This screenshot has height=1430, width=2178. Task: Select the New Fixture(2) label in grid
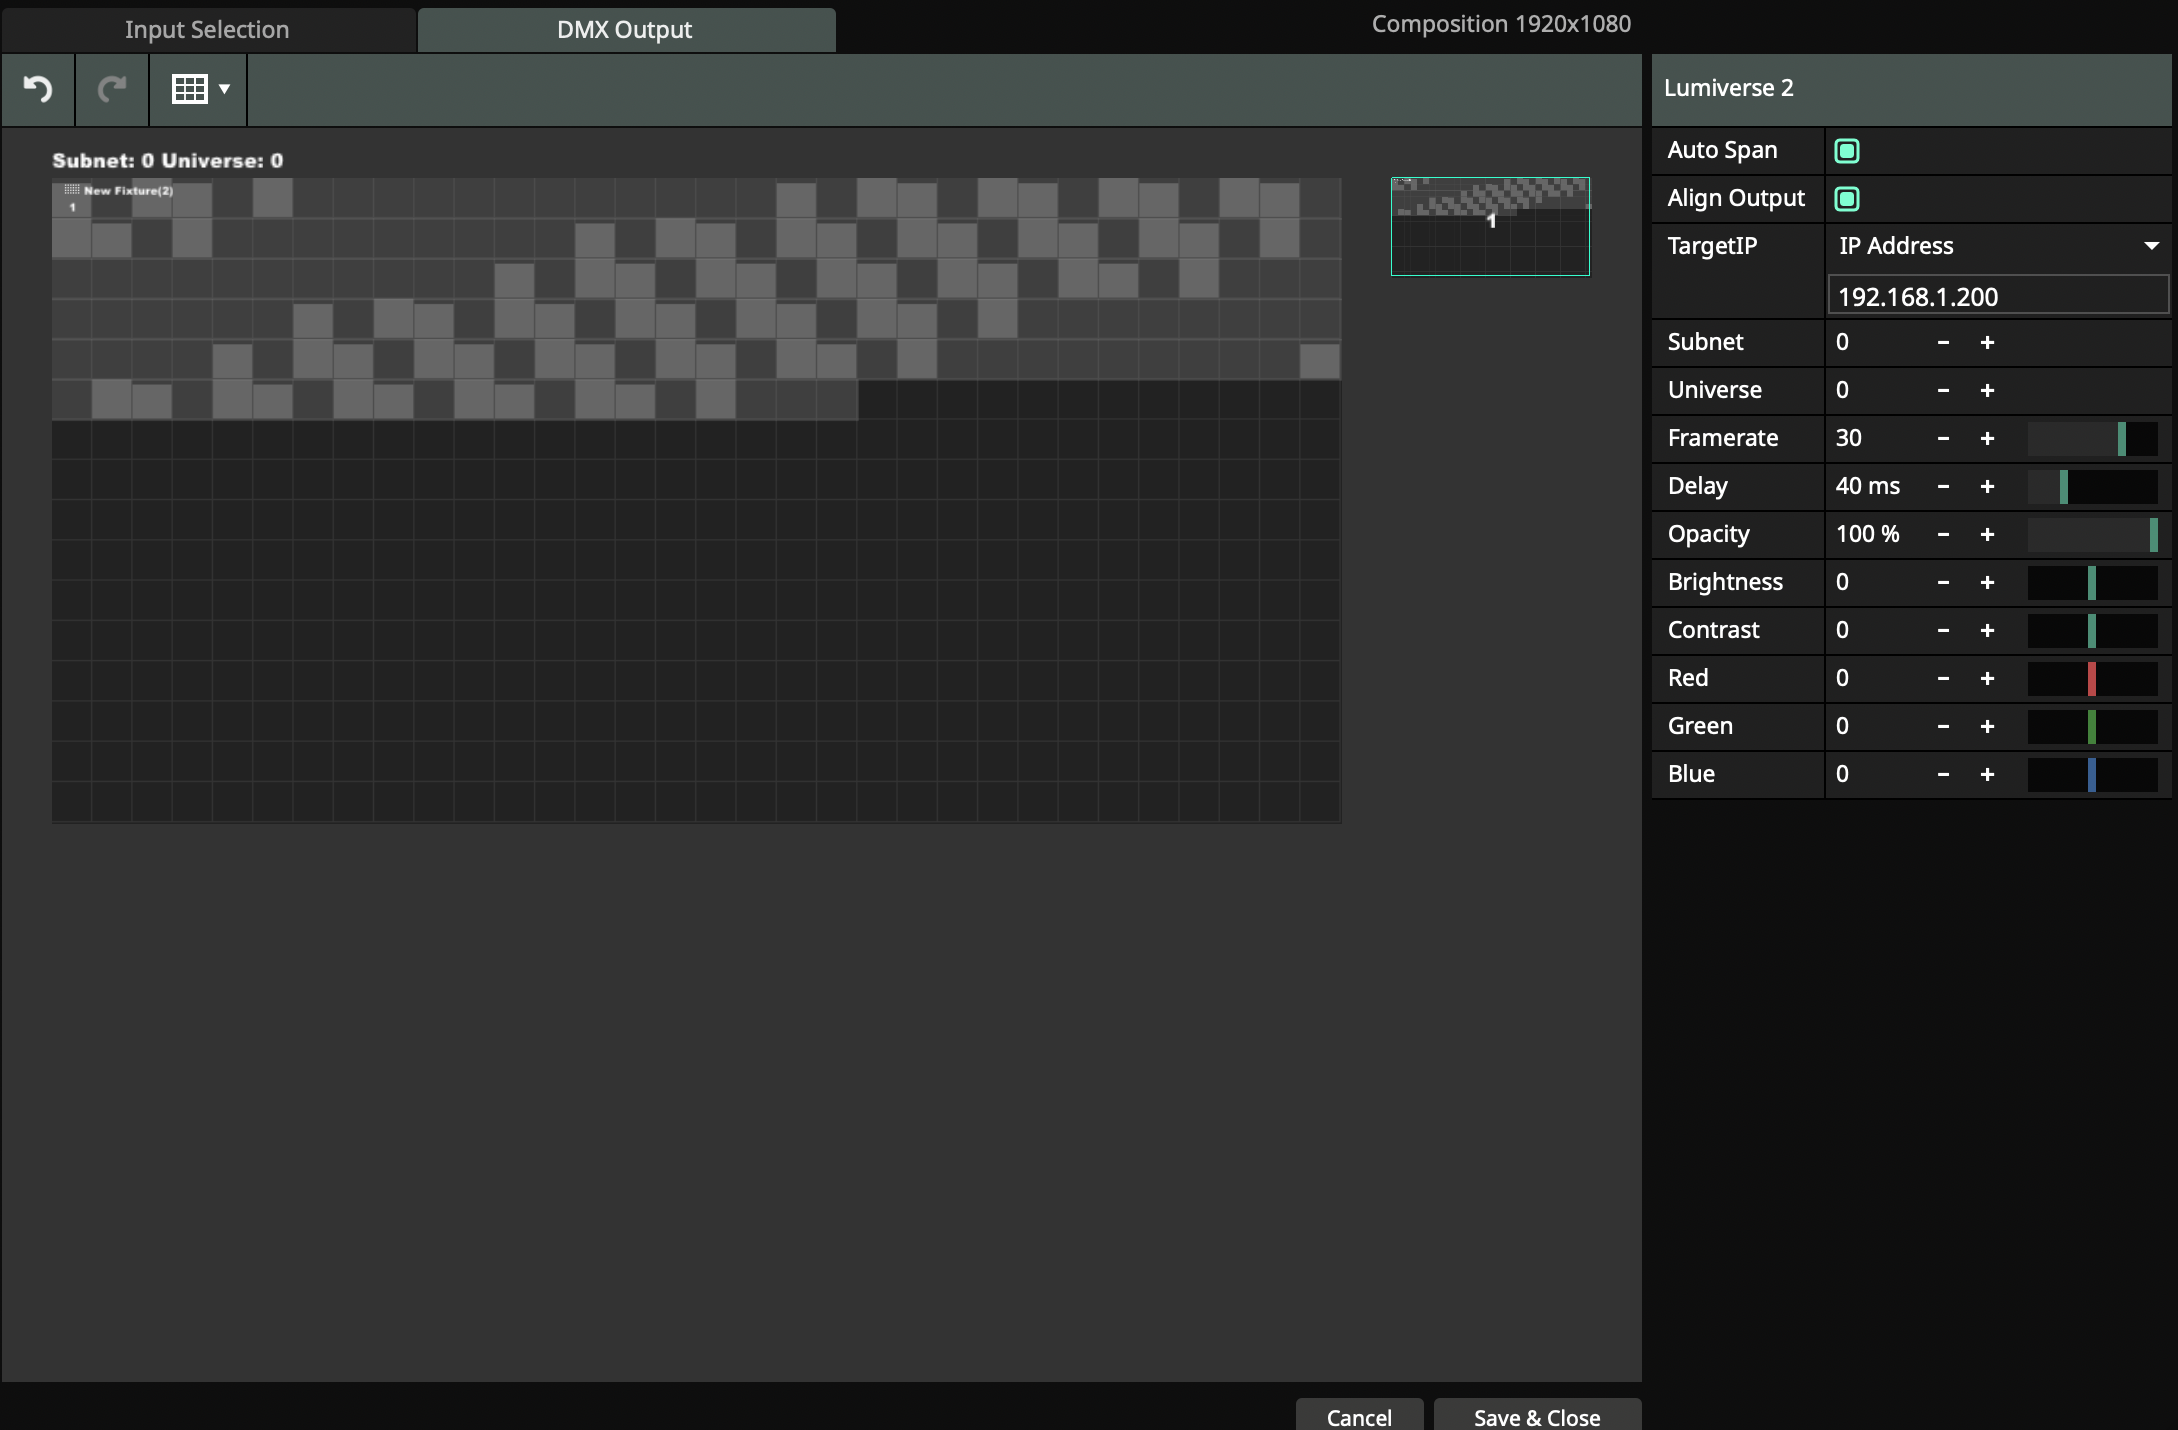pos(127,191)
